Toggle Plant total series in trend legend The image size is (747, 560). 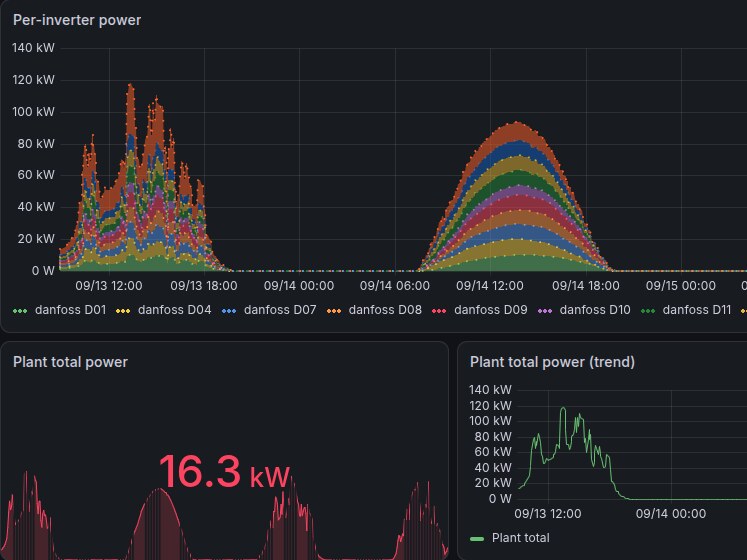(x=521, y=538)
